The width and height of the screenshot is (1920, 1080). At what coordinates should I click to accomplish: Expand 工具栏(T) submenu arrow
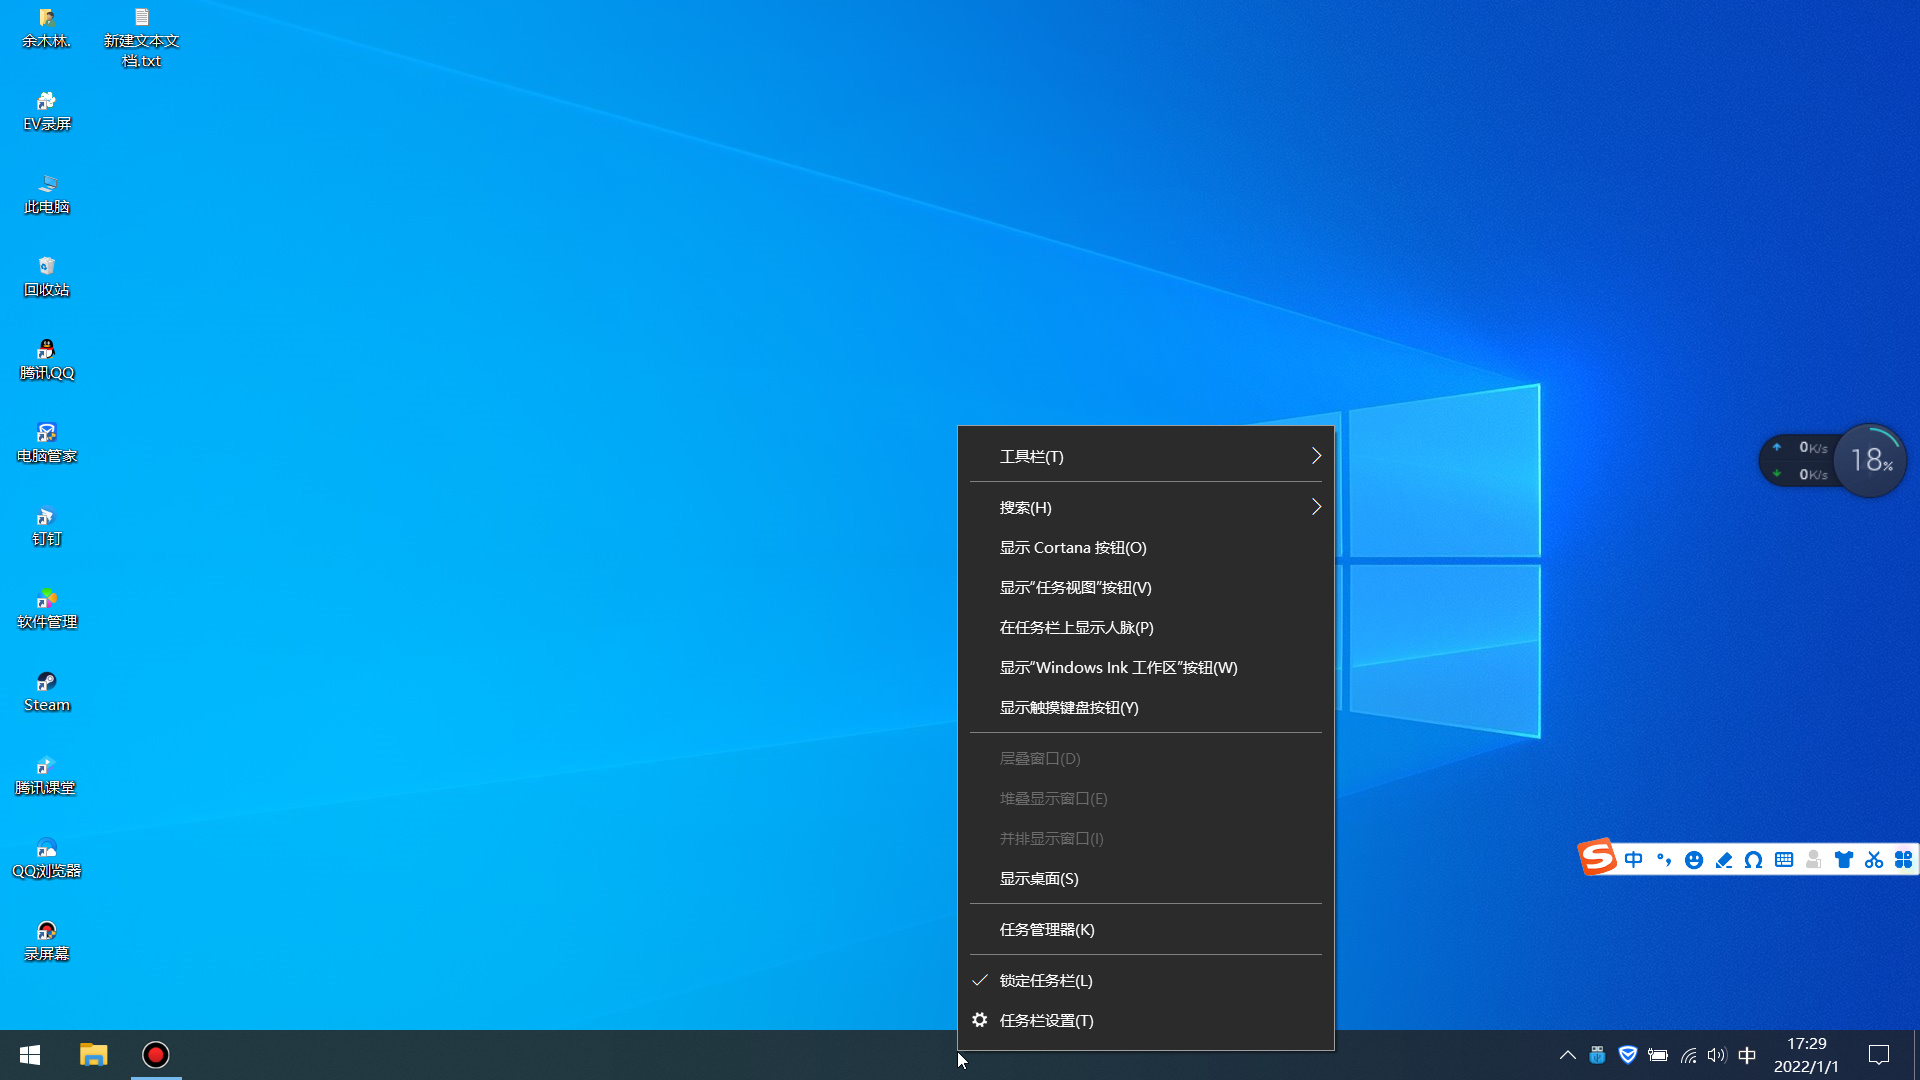pyautogui.click(x=1316, y=456)
